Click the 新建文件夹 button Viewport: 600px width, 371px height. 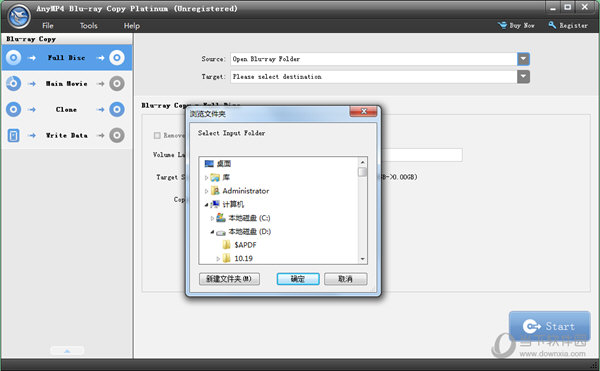tap(229, 279)
